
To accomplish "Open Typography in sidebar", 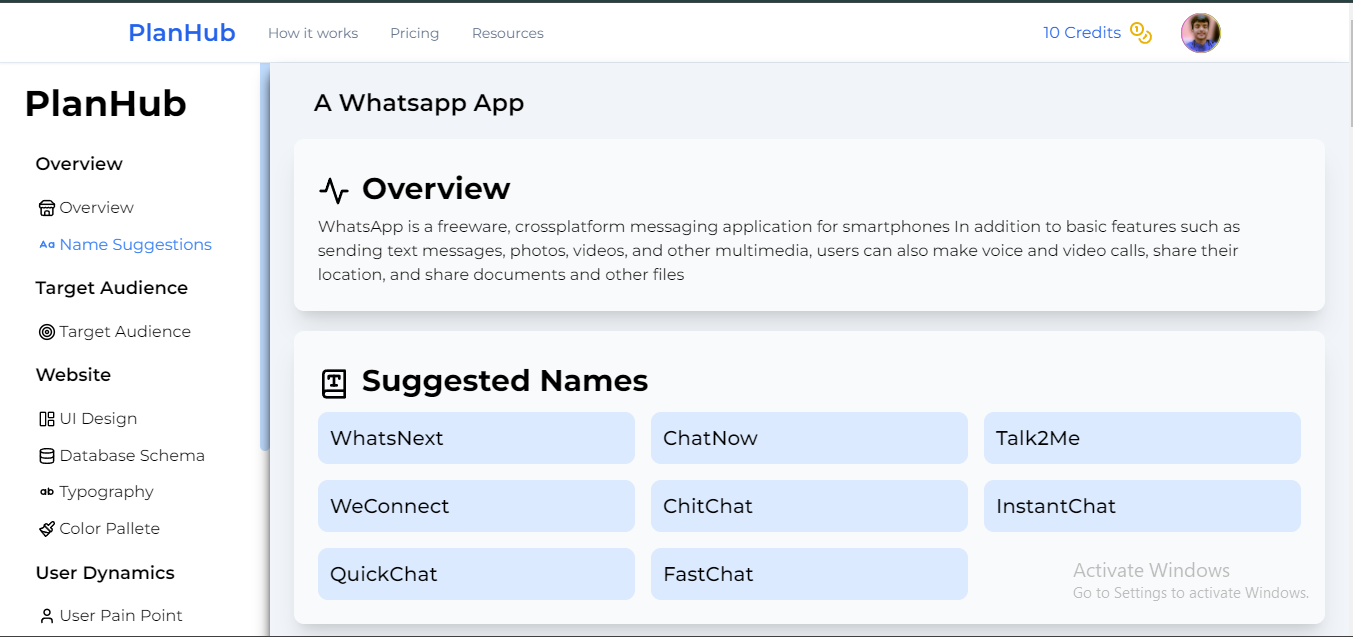I will point(106,492).
